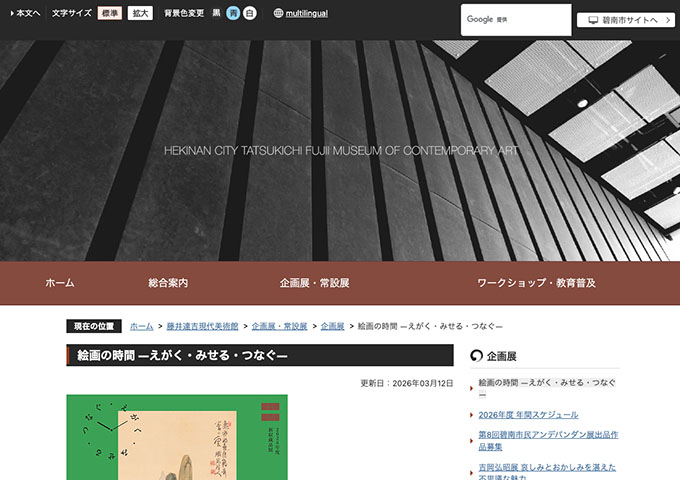
Task: Click the 現在の位置 label
Action: point(94,326)
